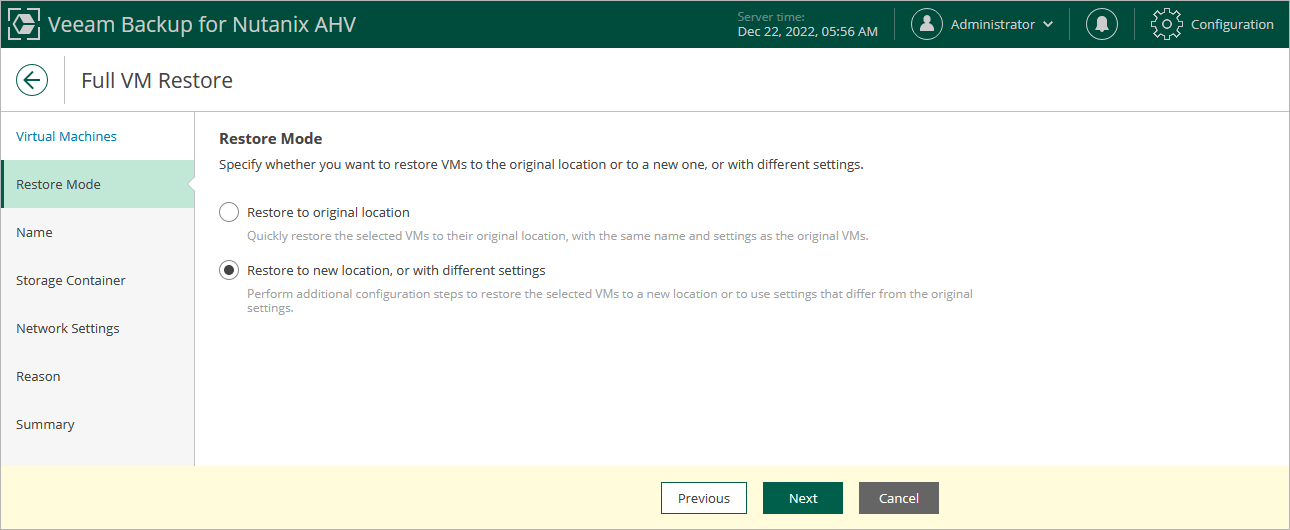Expand the Administrator dropdown chevron
Image resolution: width=1290 pixels, height=530 pixels.
[1048, 24]
